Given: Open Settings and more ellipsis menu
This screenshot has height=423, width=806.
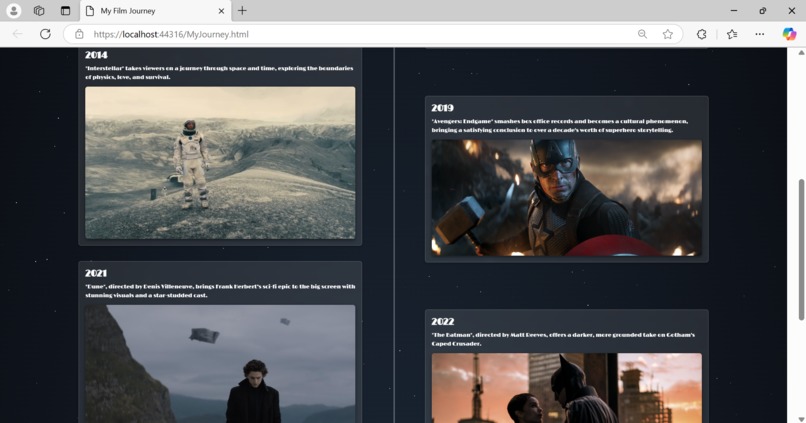Looking at the screenshot, I should click(x=759, y=34).
